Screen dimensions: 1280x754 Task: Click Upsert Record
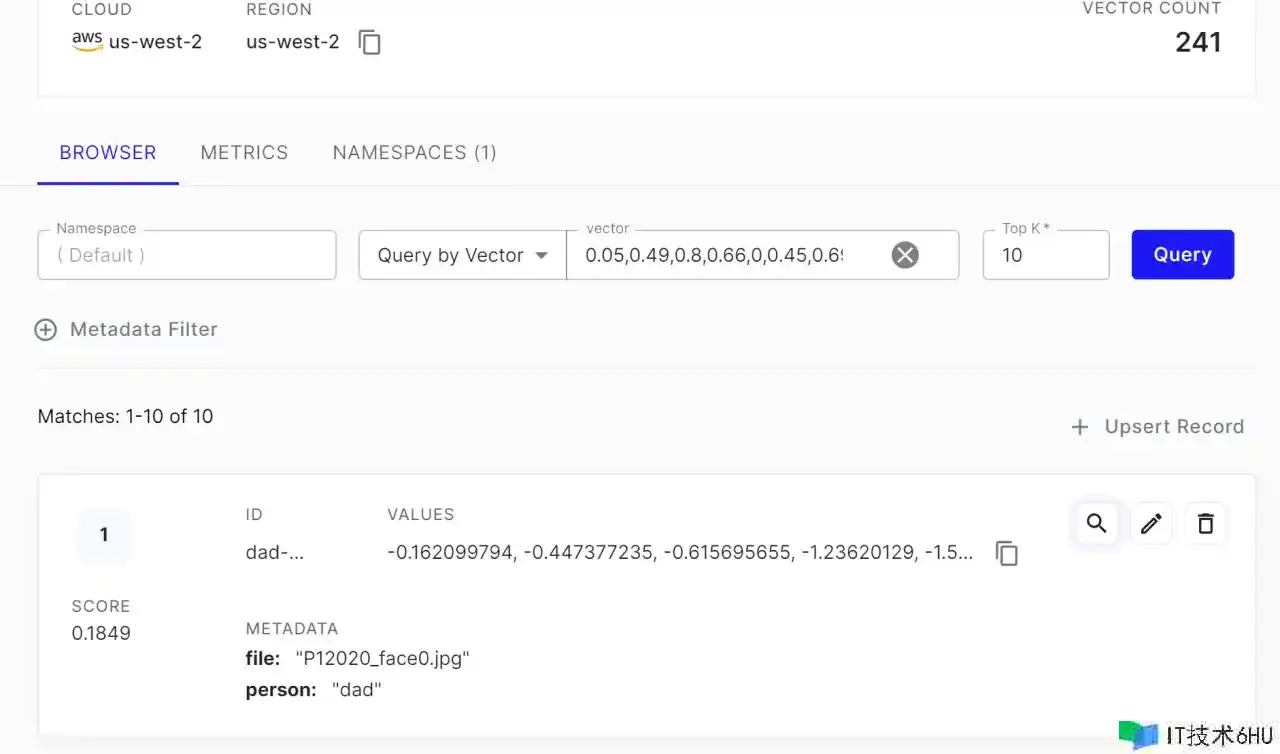pyautogui.click(x=1158, y=427)
